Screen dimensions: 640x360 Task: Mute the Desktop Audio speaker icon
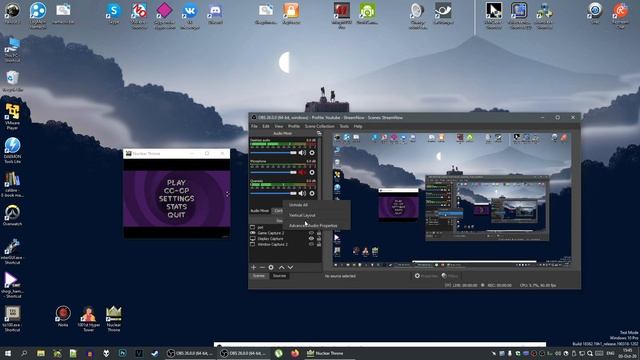(302, 153)
